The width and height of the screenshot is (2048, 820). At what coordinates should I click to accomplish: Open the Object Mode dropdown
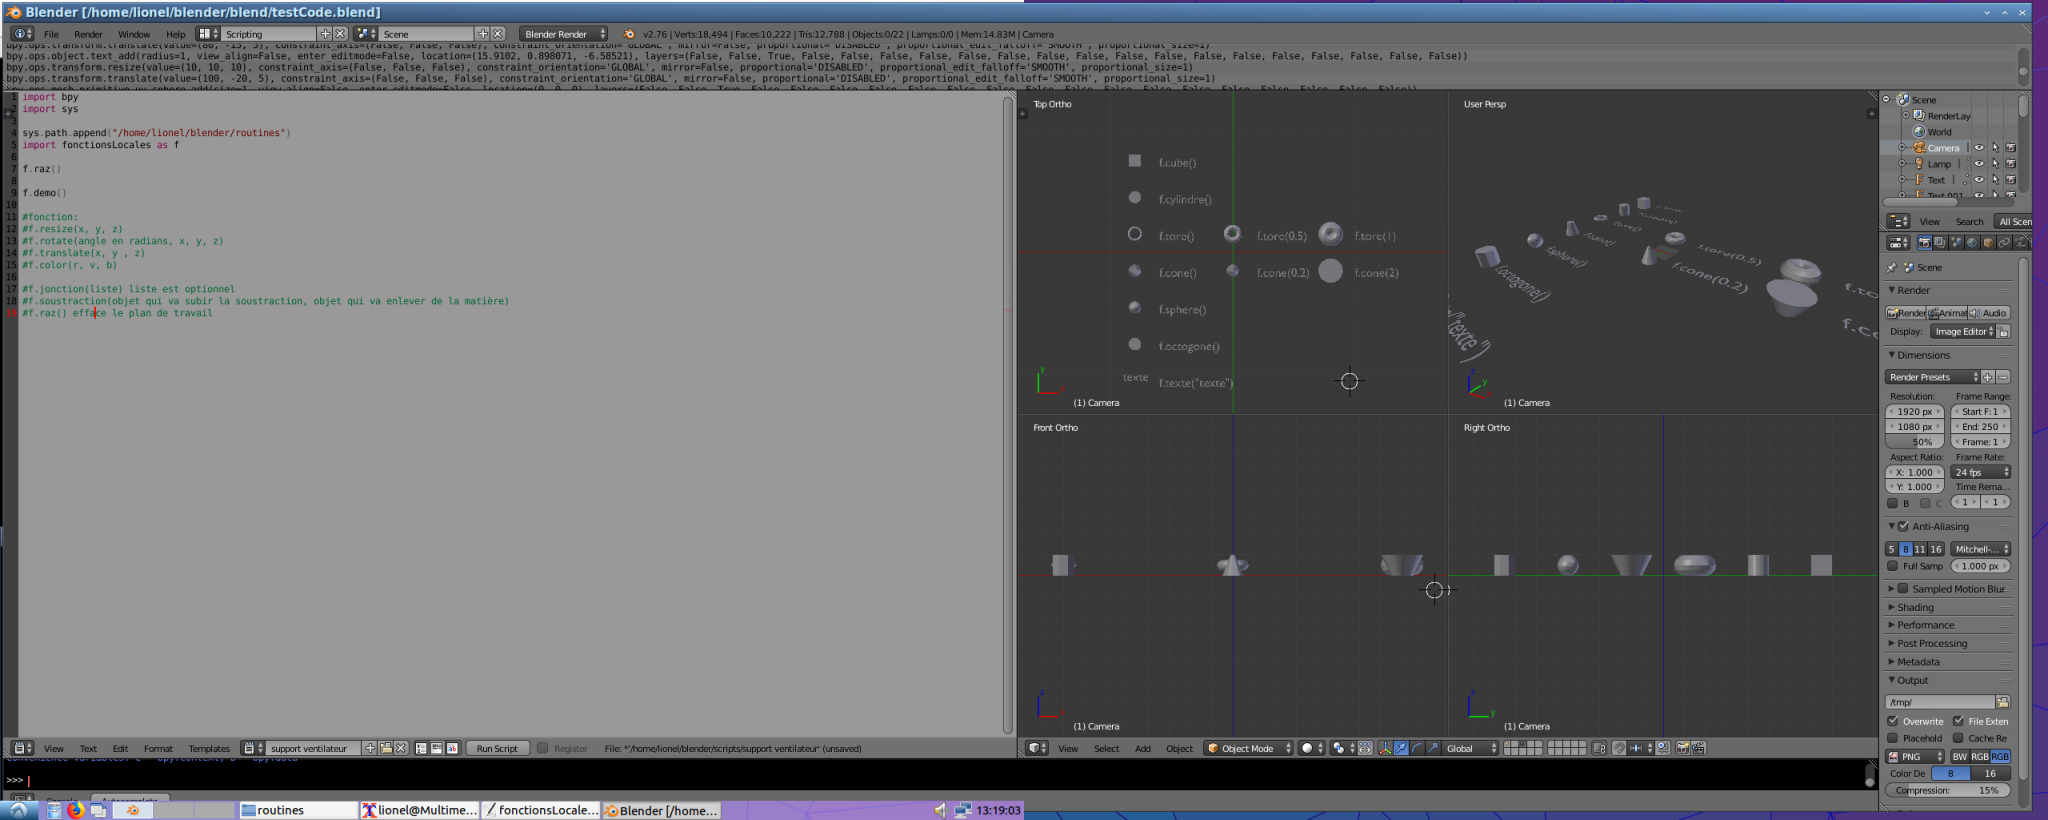(x=1249, y=748)
